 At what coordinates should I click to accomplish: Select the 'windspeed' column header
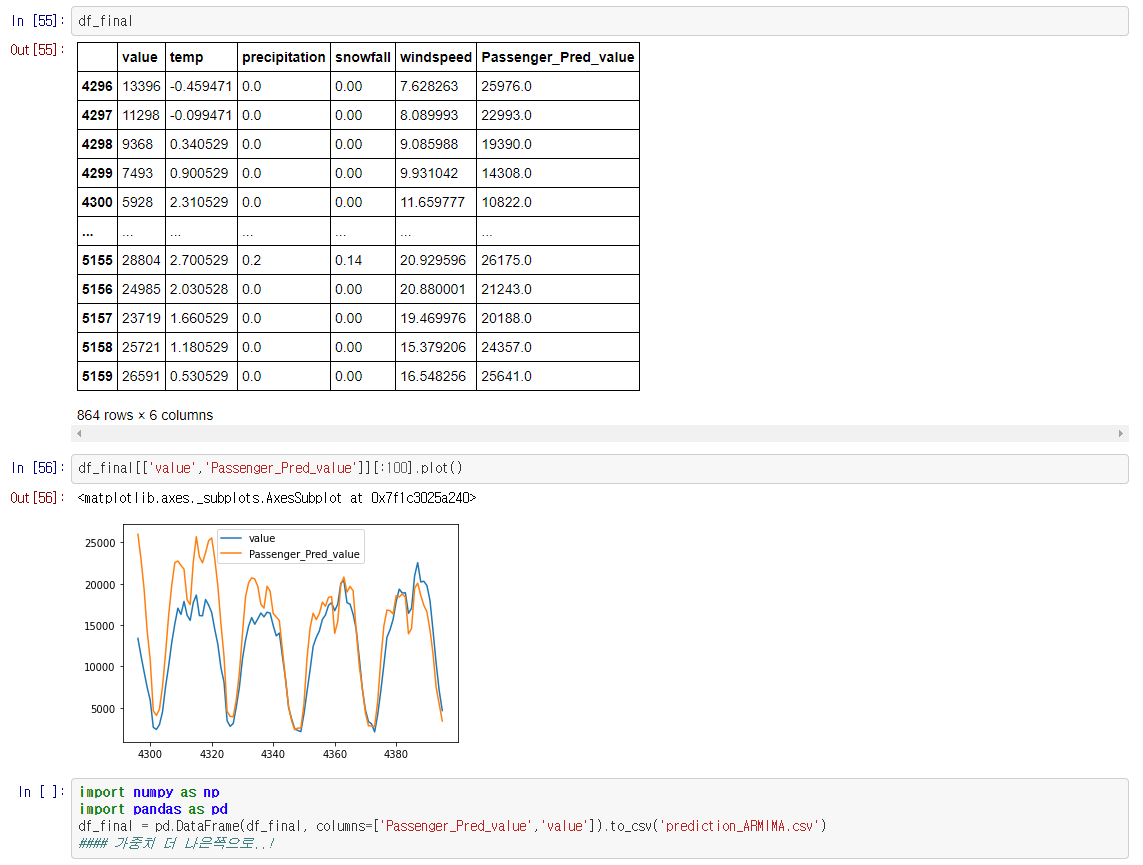tap(436, 58)
